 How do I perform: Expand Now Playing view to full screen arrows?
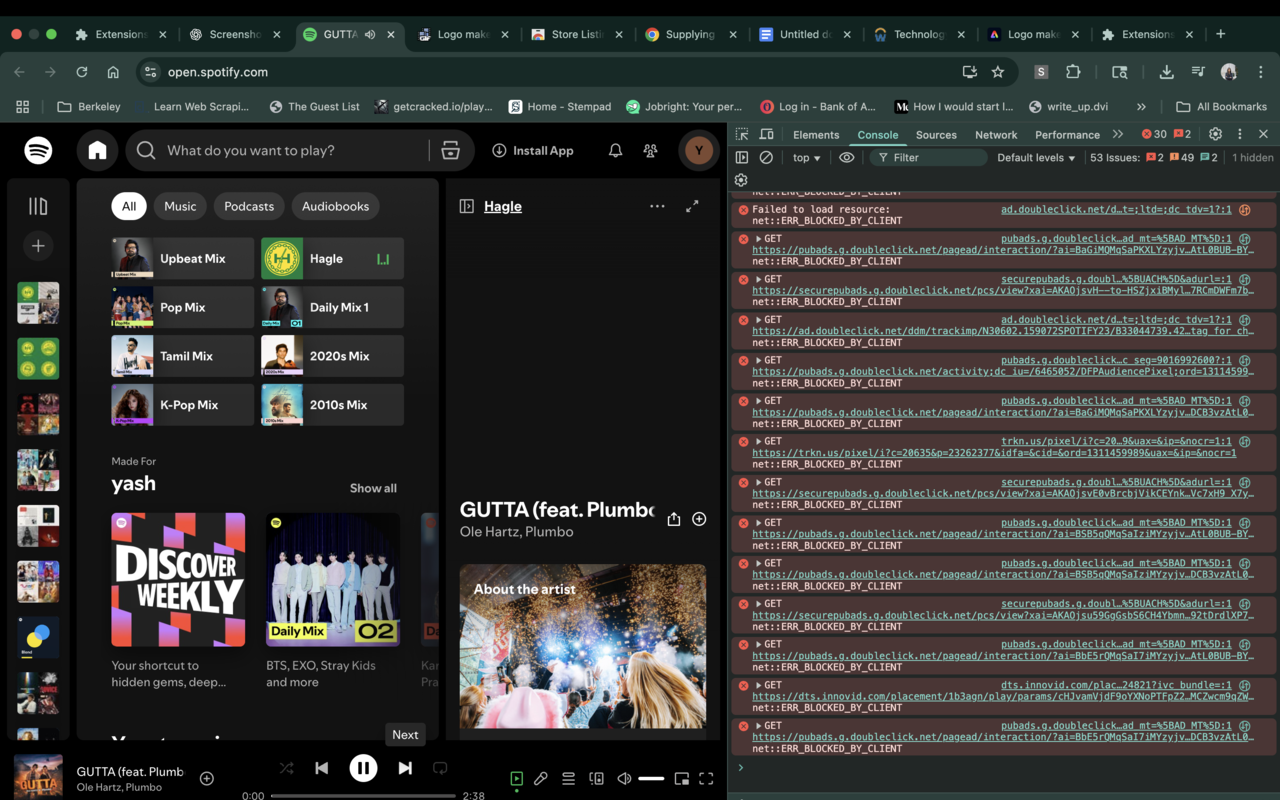click(x=692, y=206)
